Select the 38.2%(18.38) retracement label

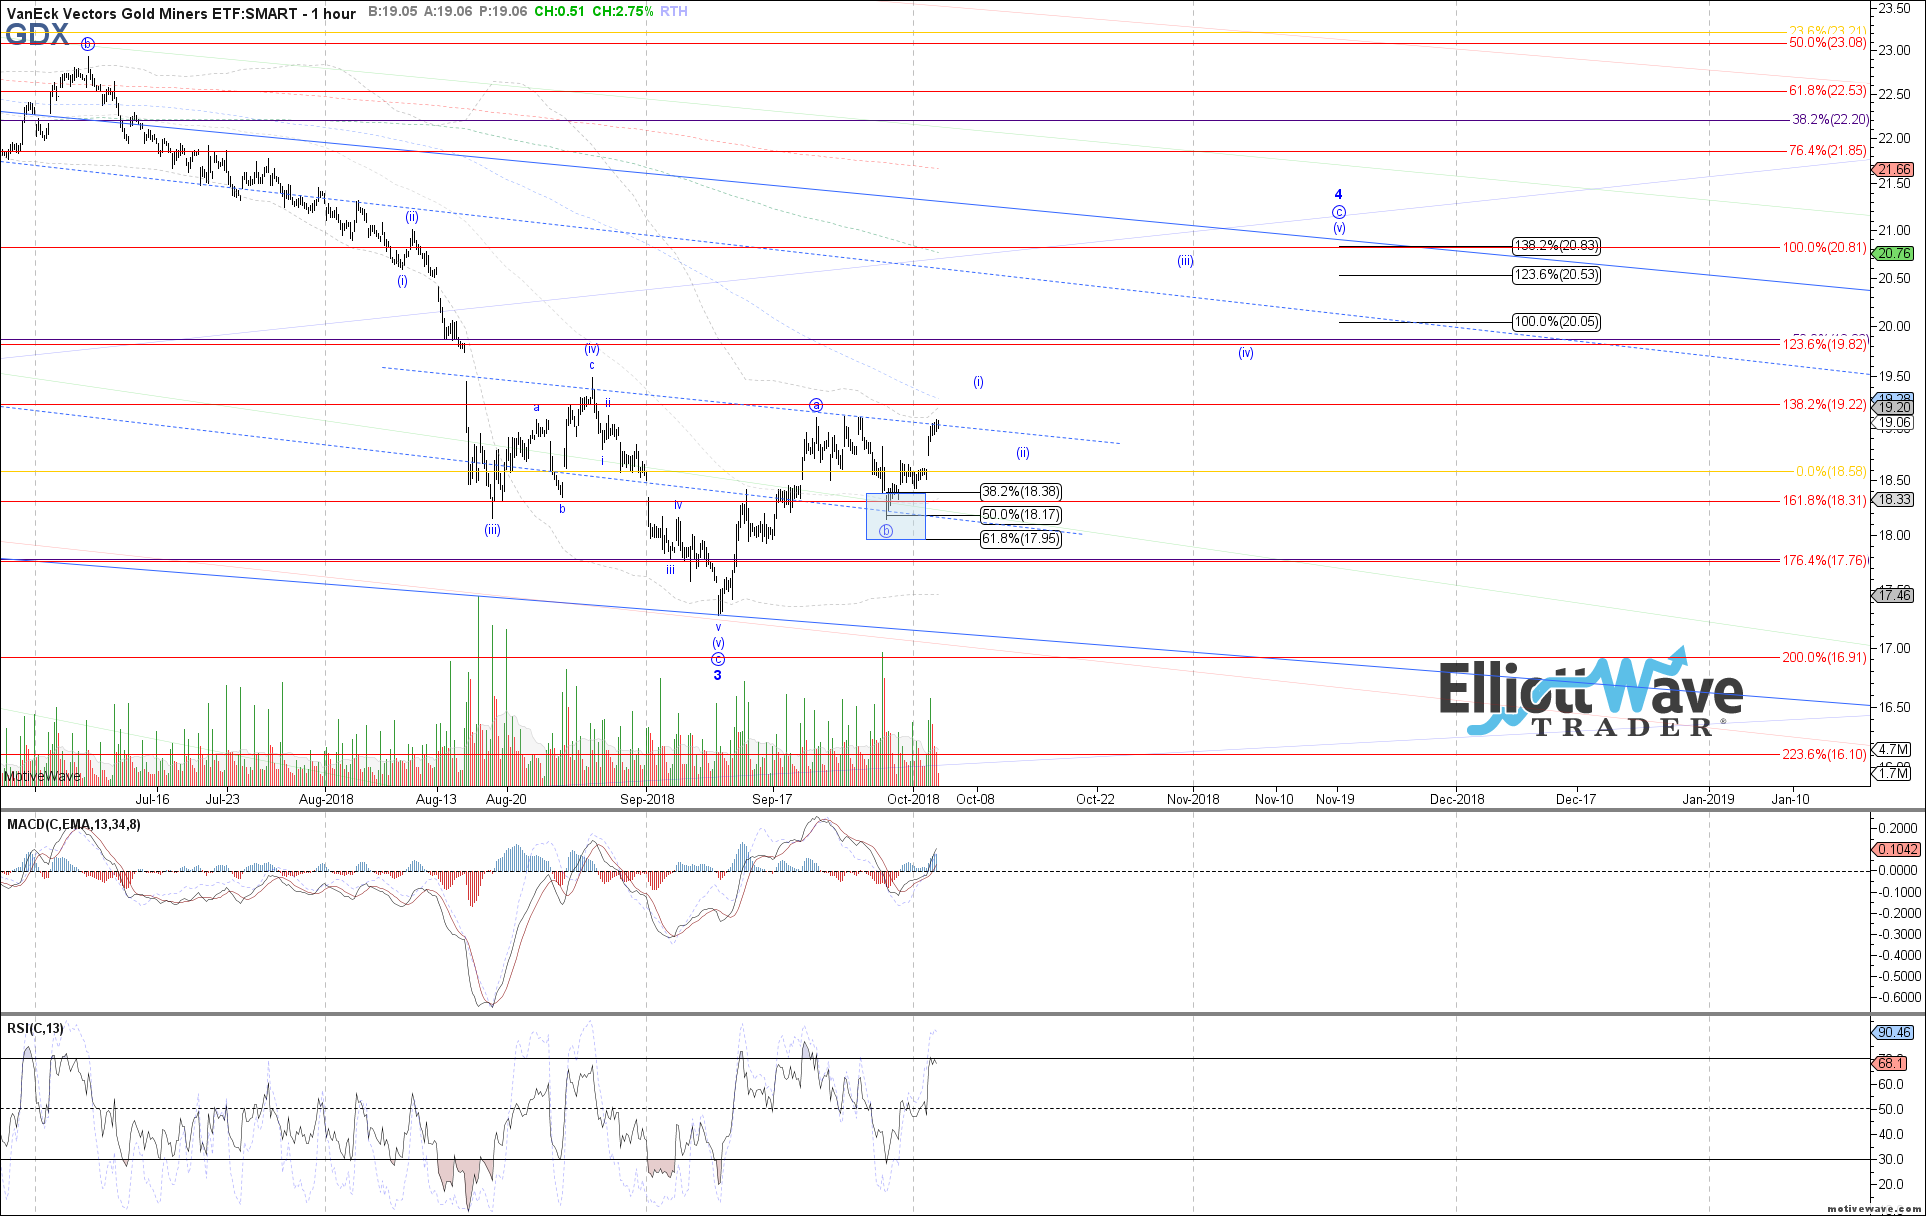point(1021,492)
